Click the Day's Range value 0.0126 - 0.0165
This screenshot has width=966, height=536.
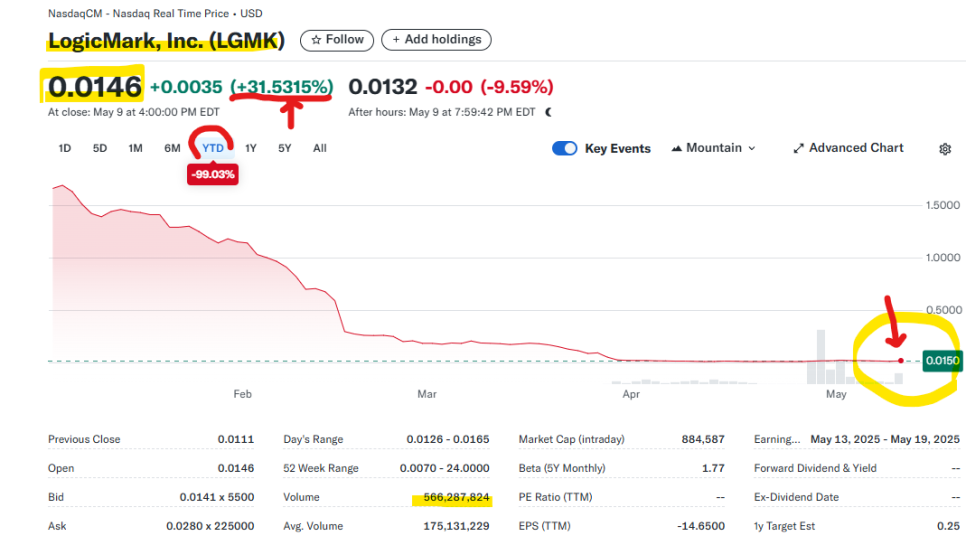[x=448, y=439]
